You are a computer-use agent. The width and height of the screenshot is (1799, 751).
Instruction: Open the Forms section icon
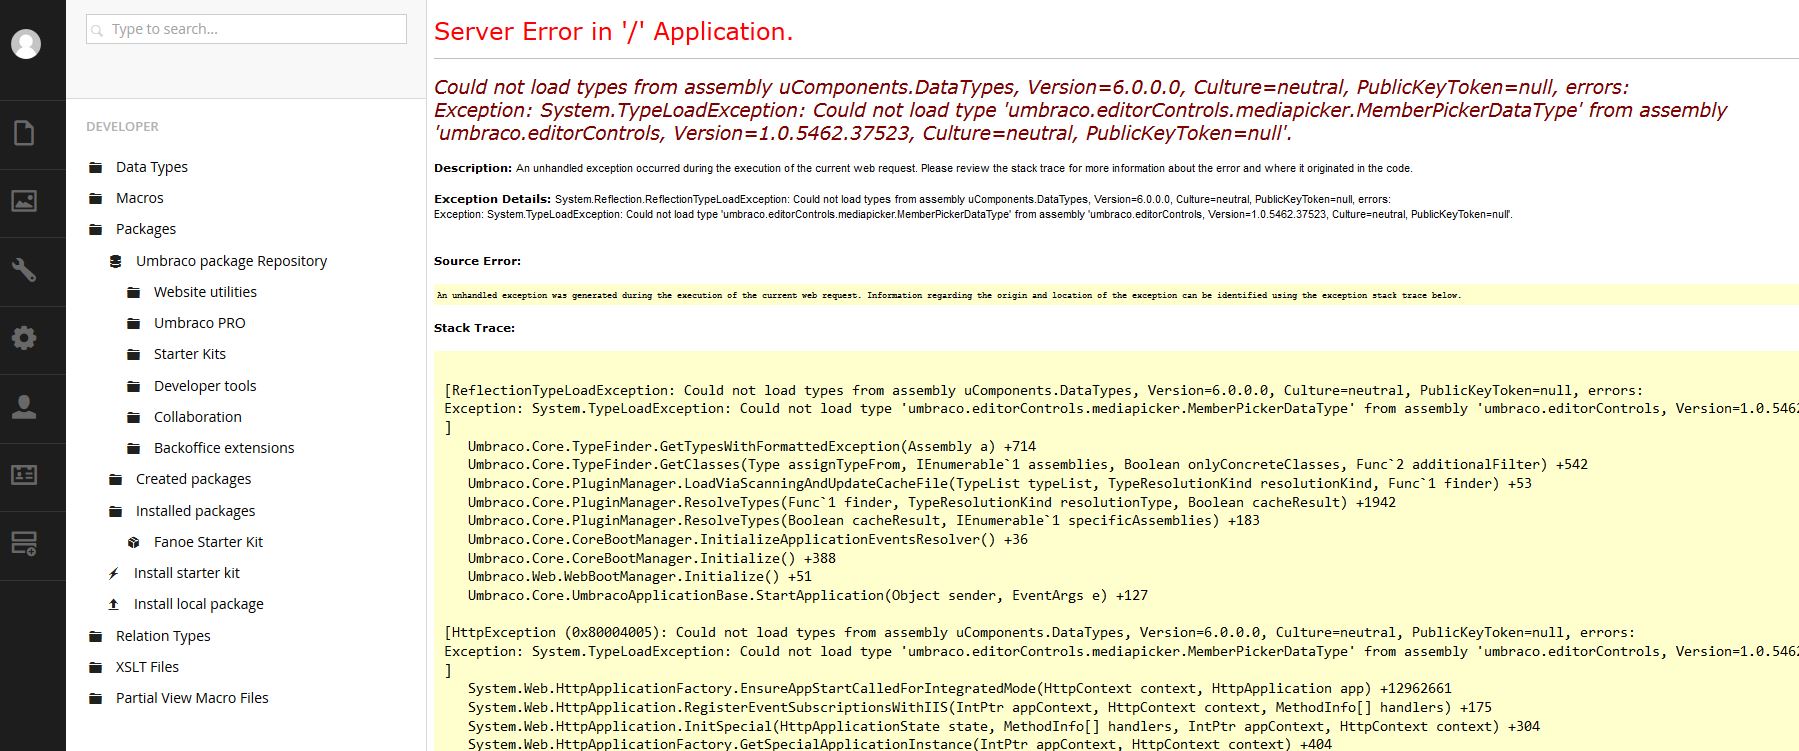(x=24, y=543)
